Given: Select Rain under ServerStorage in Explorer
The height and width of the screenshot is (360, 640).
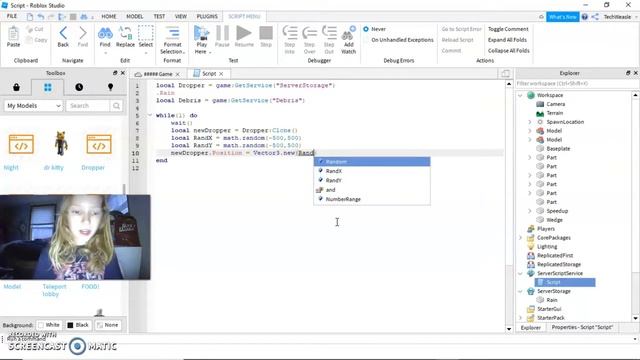Looking at the screenshot, I should click(x=552, y=300).
